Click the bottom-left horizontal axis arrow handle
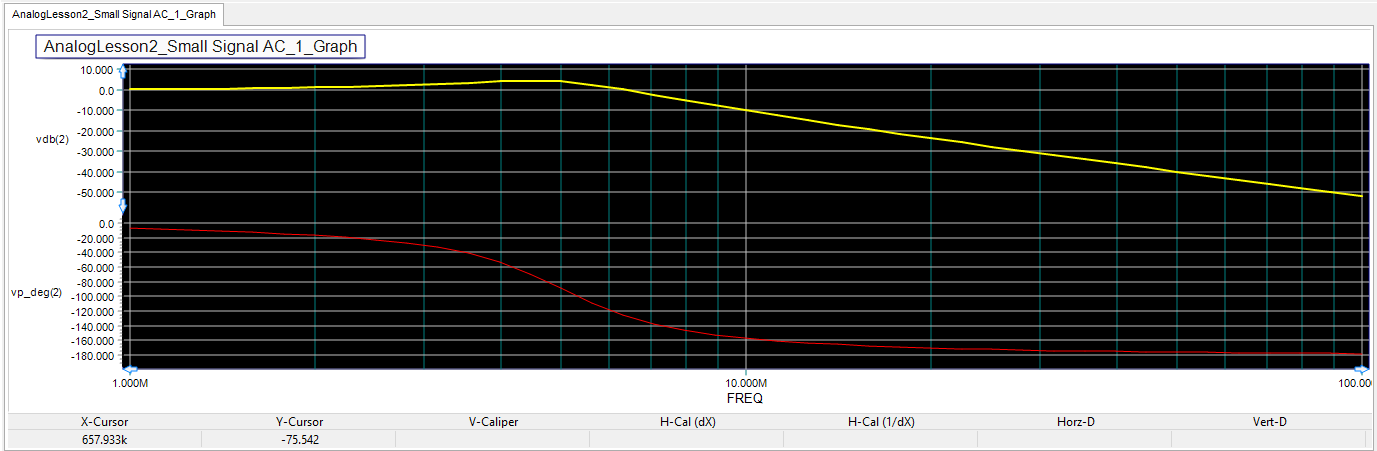 [129, 369]
